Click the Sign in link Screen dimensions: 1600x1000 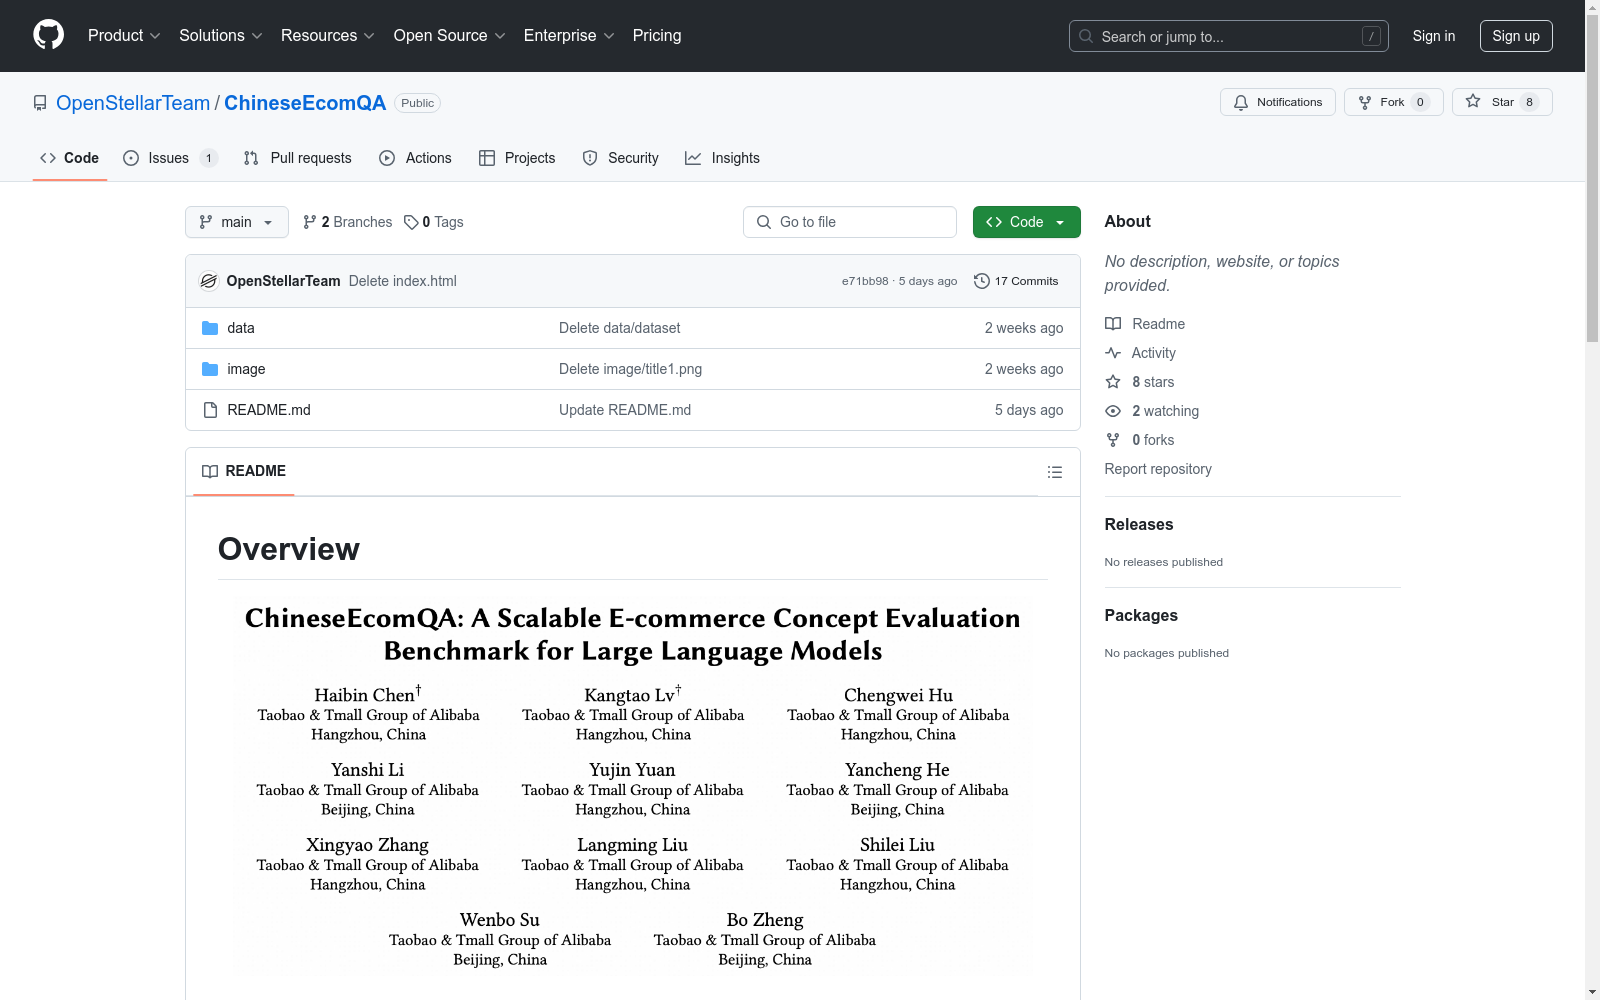(1434, 36)
